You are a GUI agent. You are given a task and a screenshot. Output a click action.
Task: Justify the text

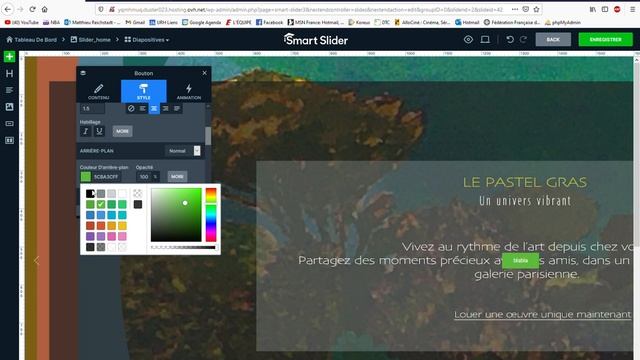click(177, 109)
